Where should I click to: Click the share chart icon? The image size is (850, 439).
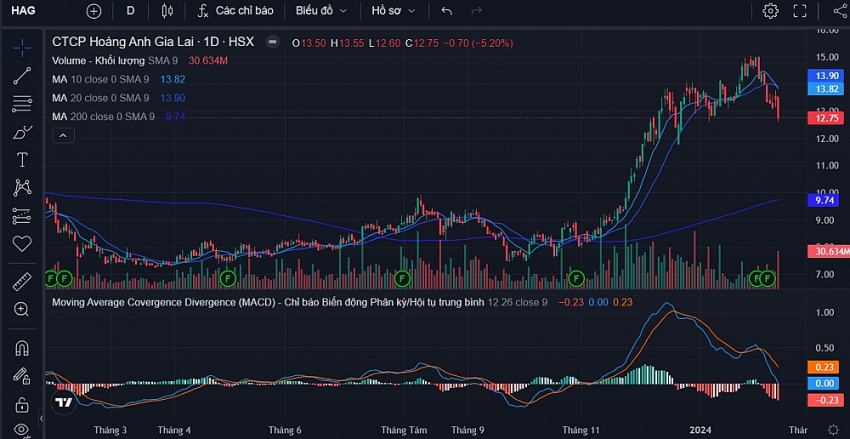pyautogui.click(x=840, y=11)
